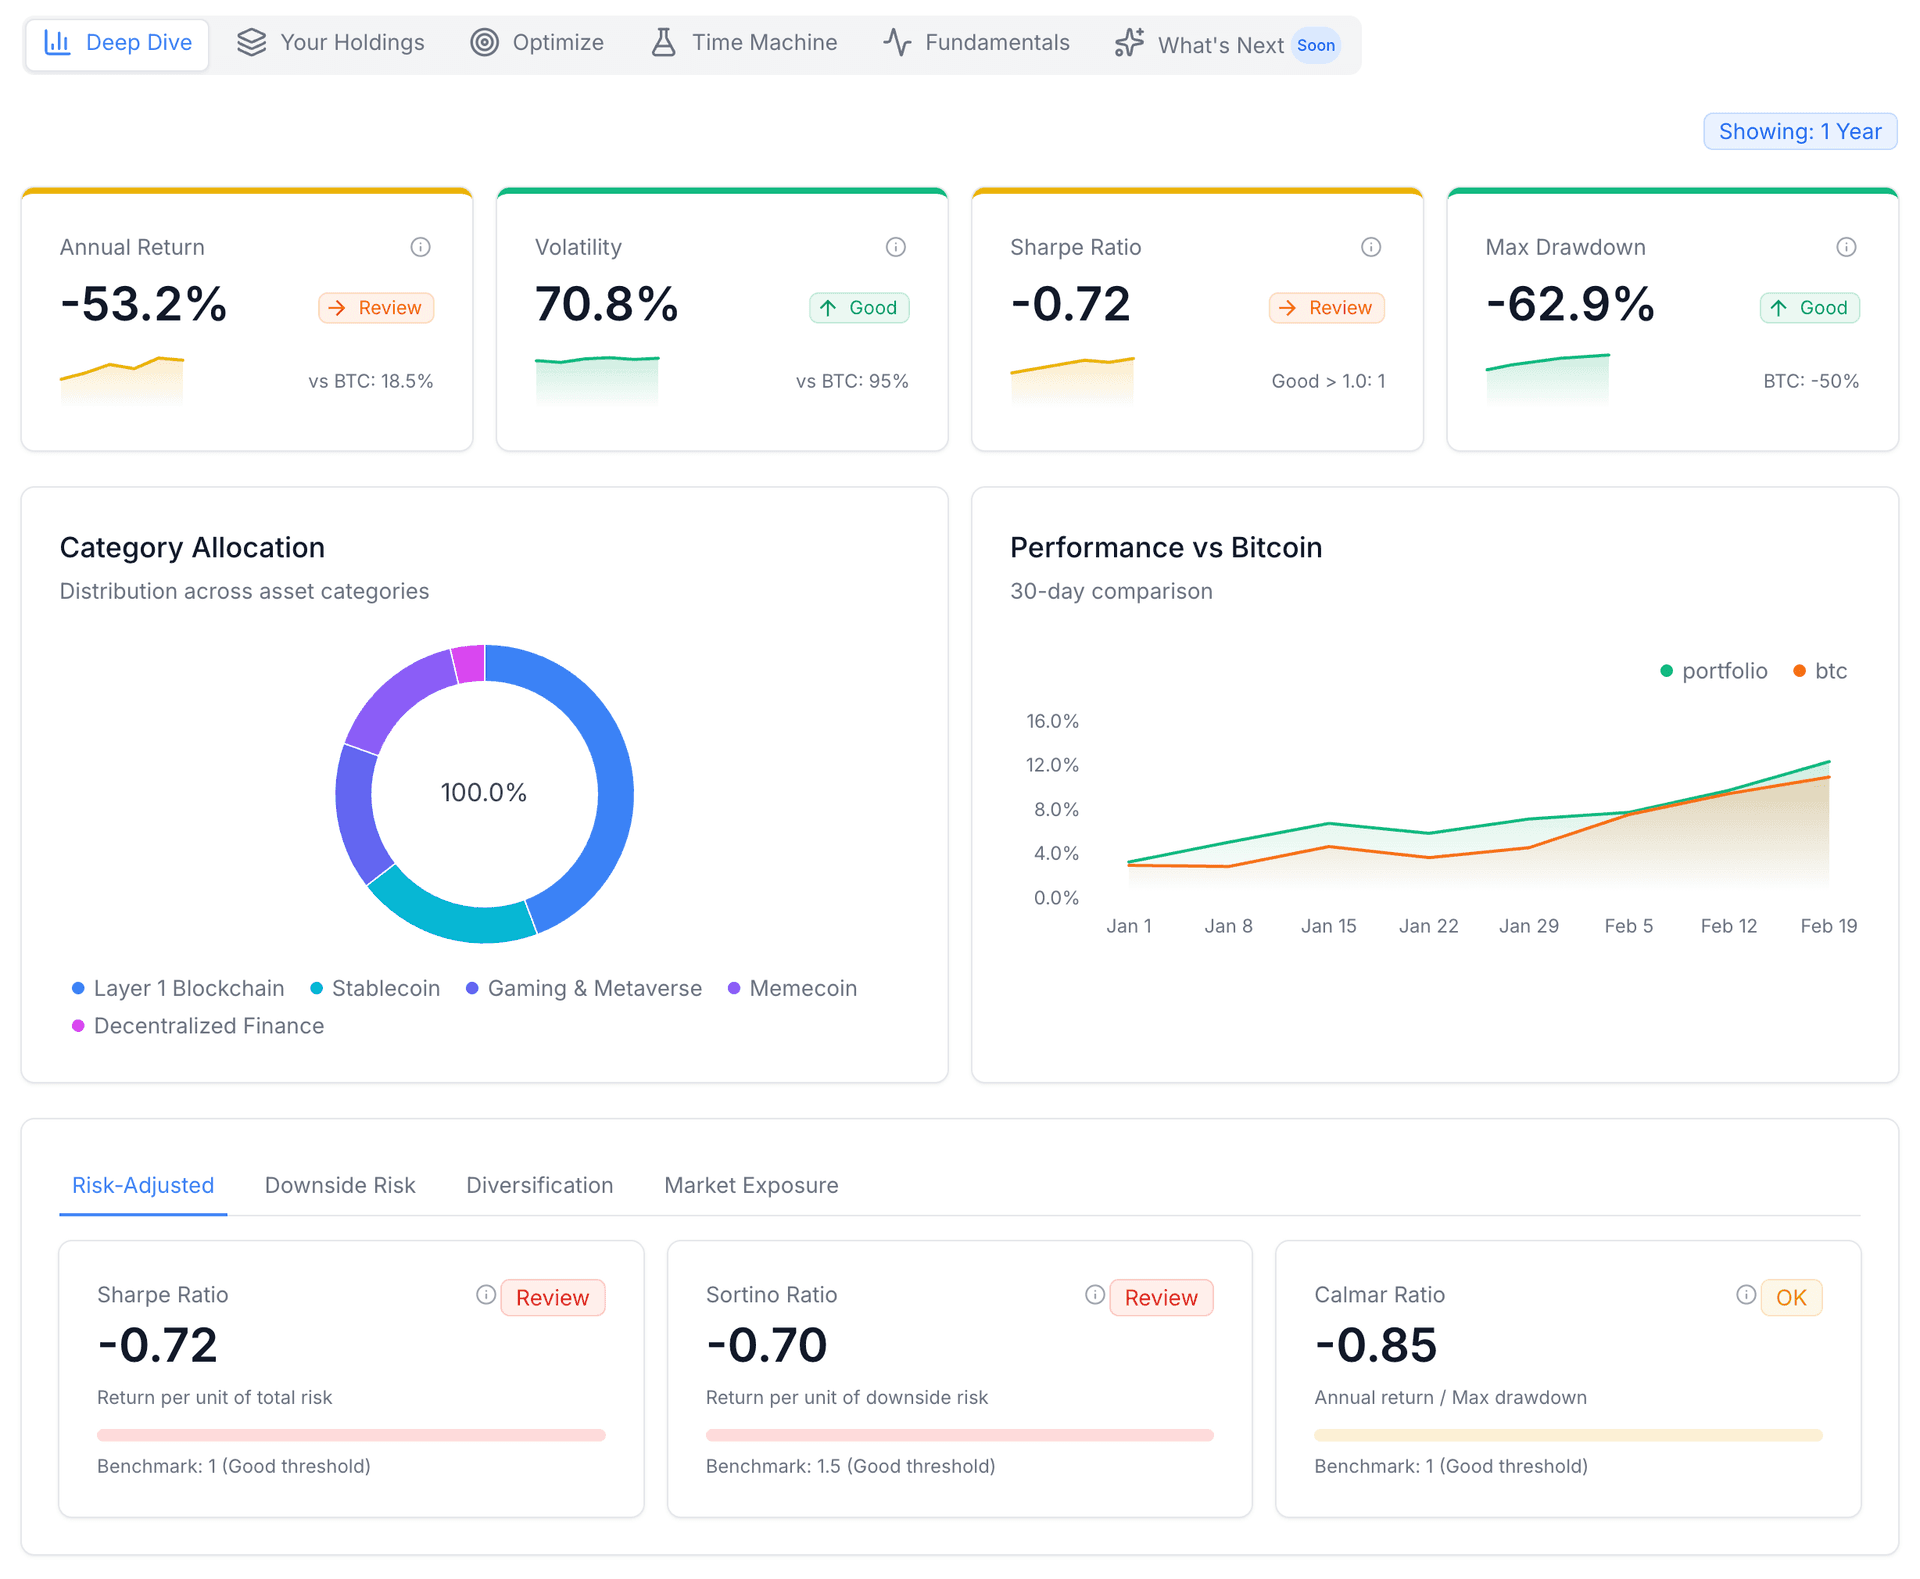Click the Sortino Ratio info icon

click(1094, 1295)
